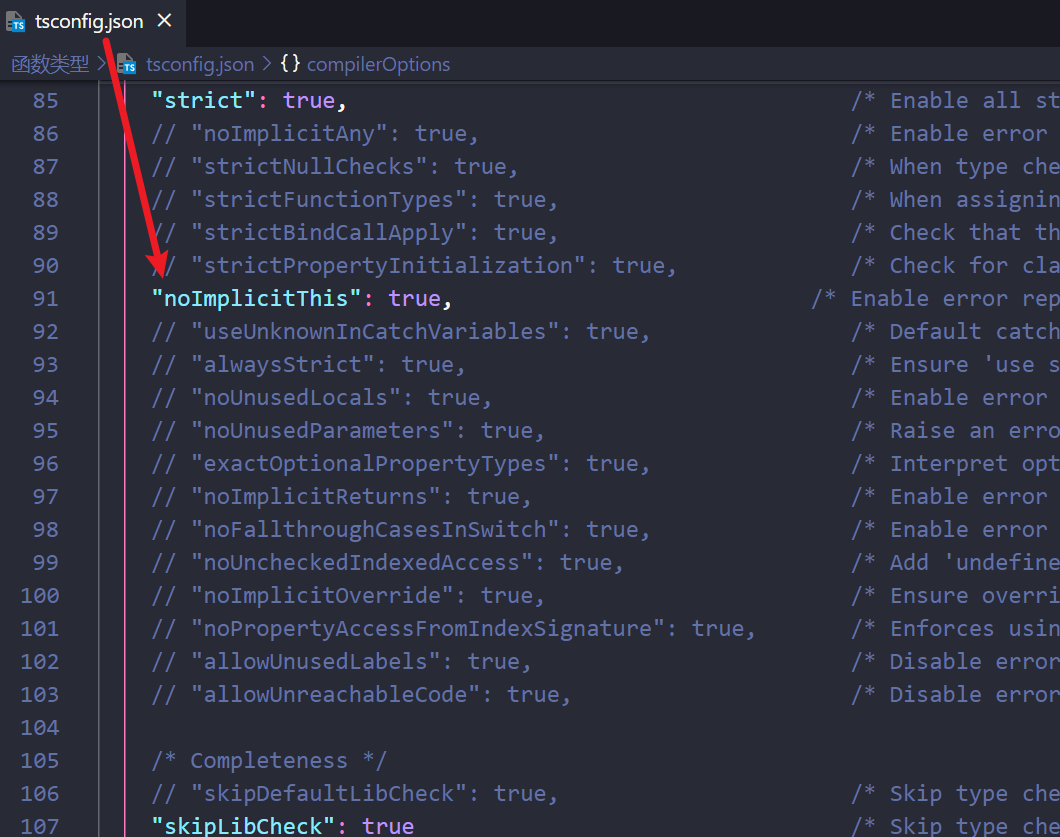Click the "allowUnusedLabels" commented line
This screenshot has height=837, width=1060.
(341, 663)
